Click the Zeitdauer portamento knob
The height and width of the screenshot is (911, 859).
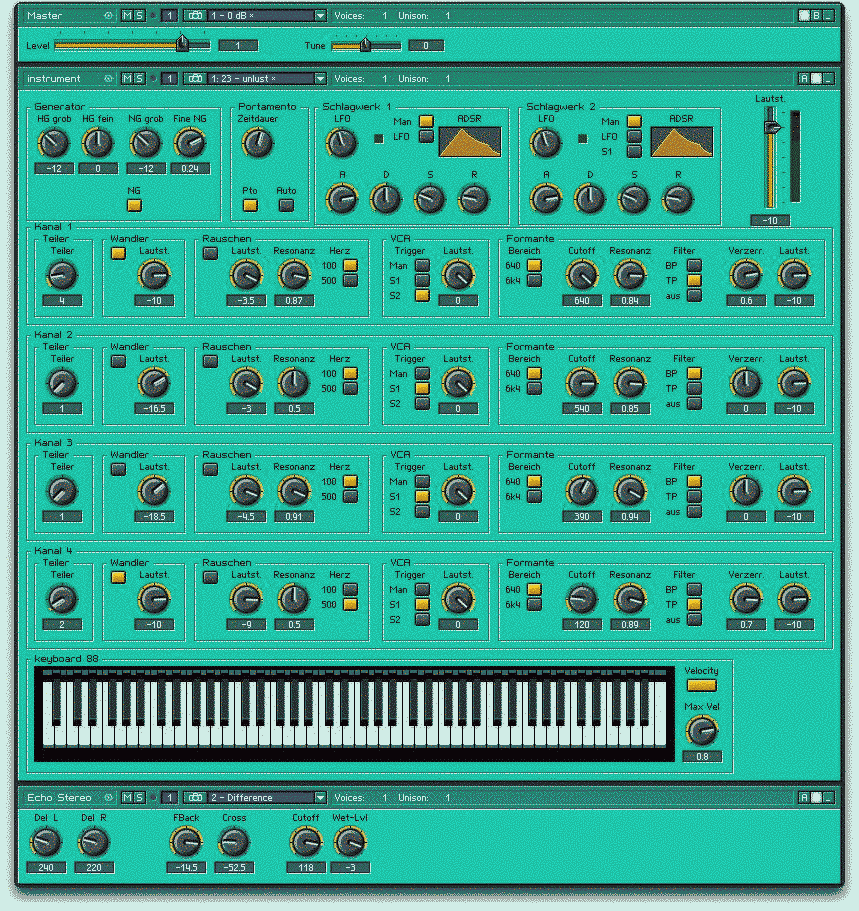(257, 144)
